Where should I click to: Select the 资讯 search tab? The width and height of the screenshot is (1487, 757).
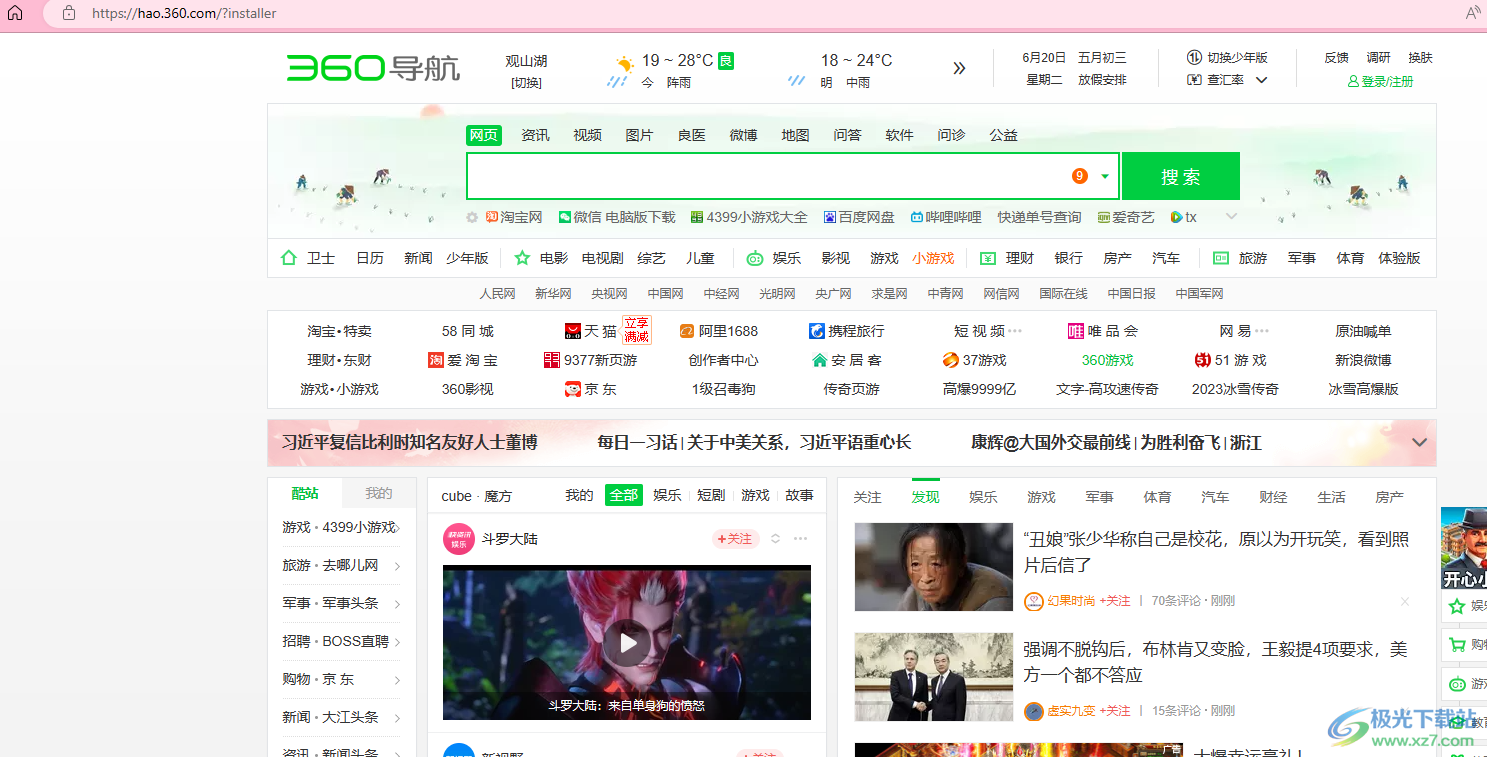coord(535,135)
